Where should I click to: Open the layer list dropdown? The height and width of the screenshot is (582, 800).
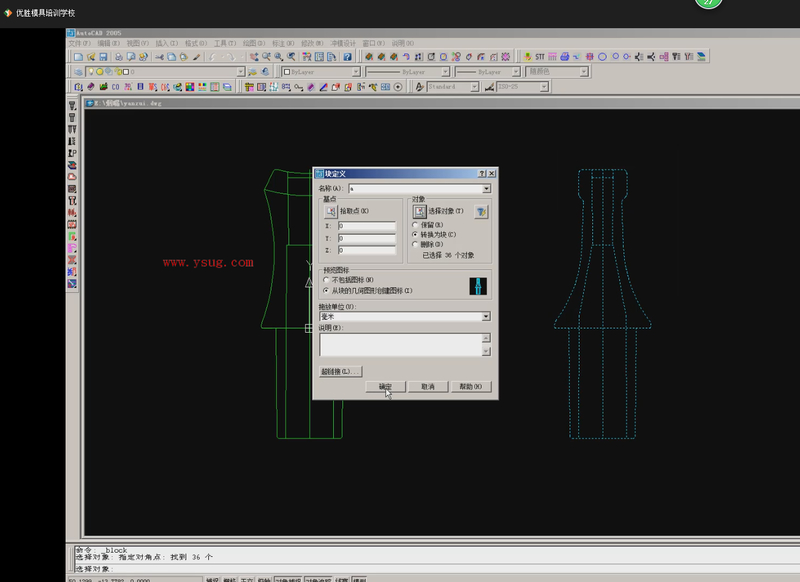(x=241, y=72)
